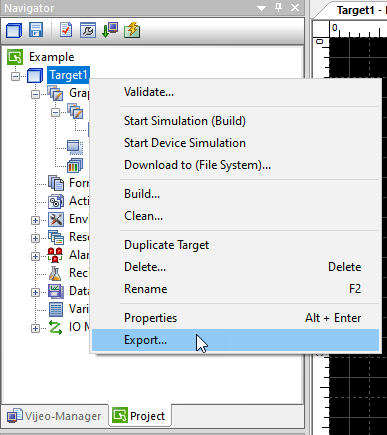Select the Target1 tree label
Image resolution: width=387 pixels, height=435 pixels.
tap(68, 75)
